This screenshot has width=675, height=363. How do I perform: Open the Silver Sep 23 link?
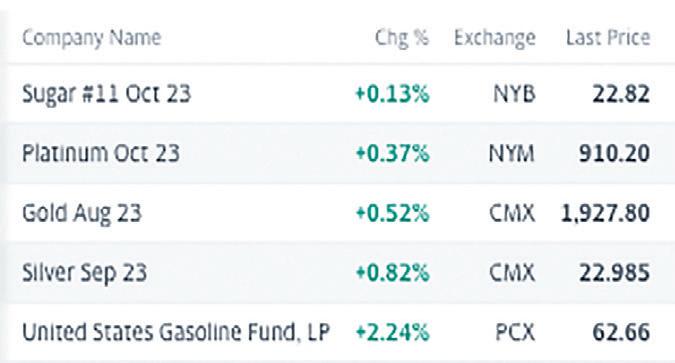pos(85,273)
